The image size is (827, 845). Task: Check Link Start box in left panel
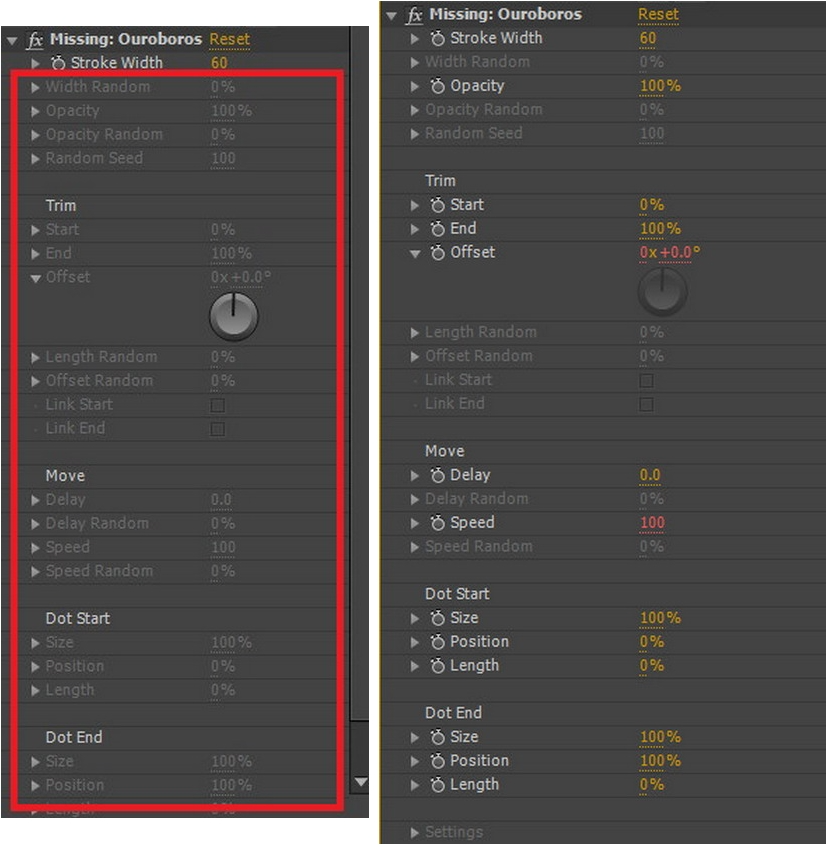[218, 405]
